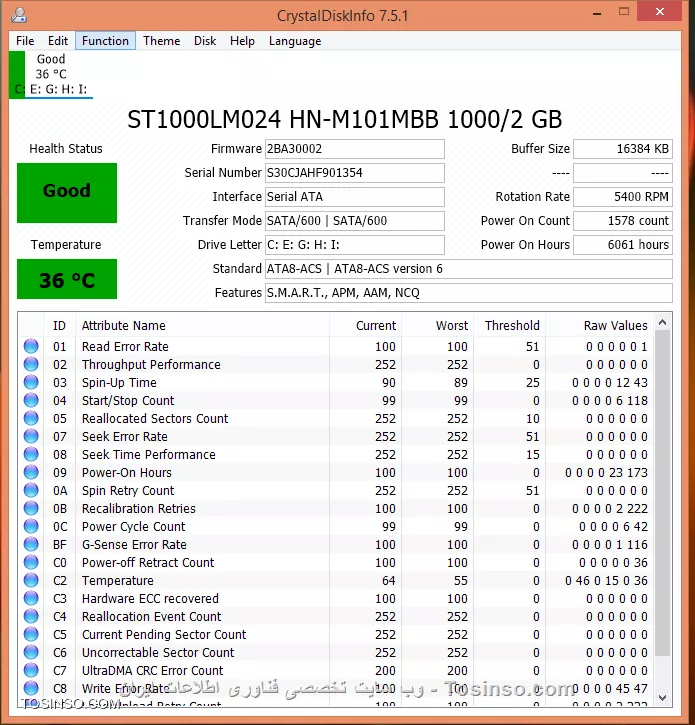Open the Edit menu
Viewport: 695px width, 725px height.
point(58,41)
